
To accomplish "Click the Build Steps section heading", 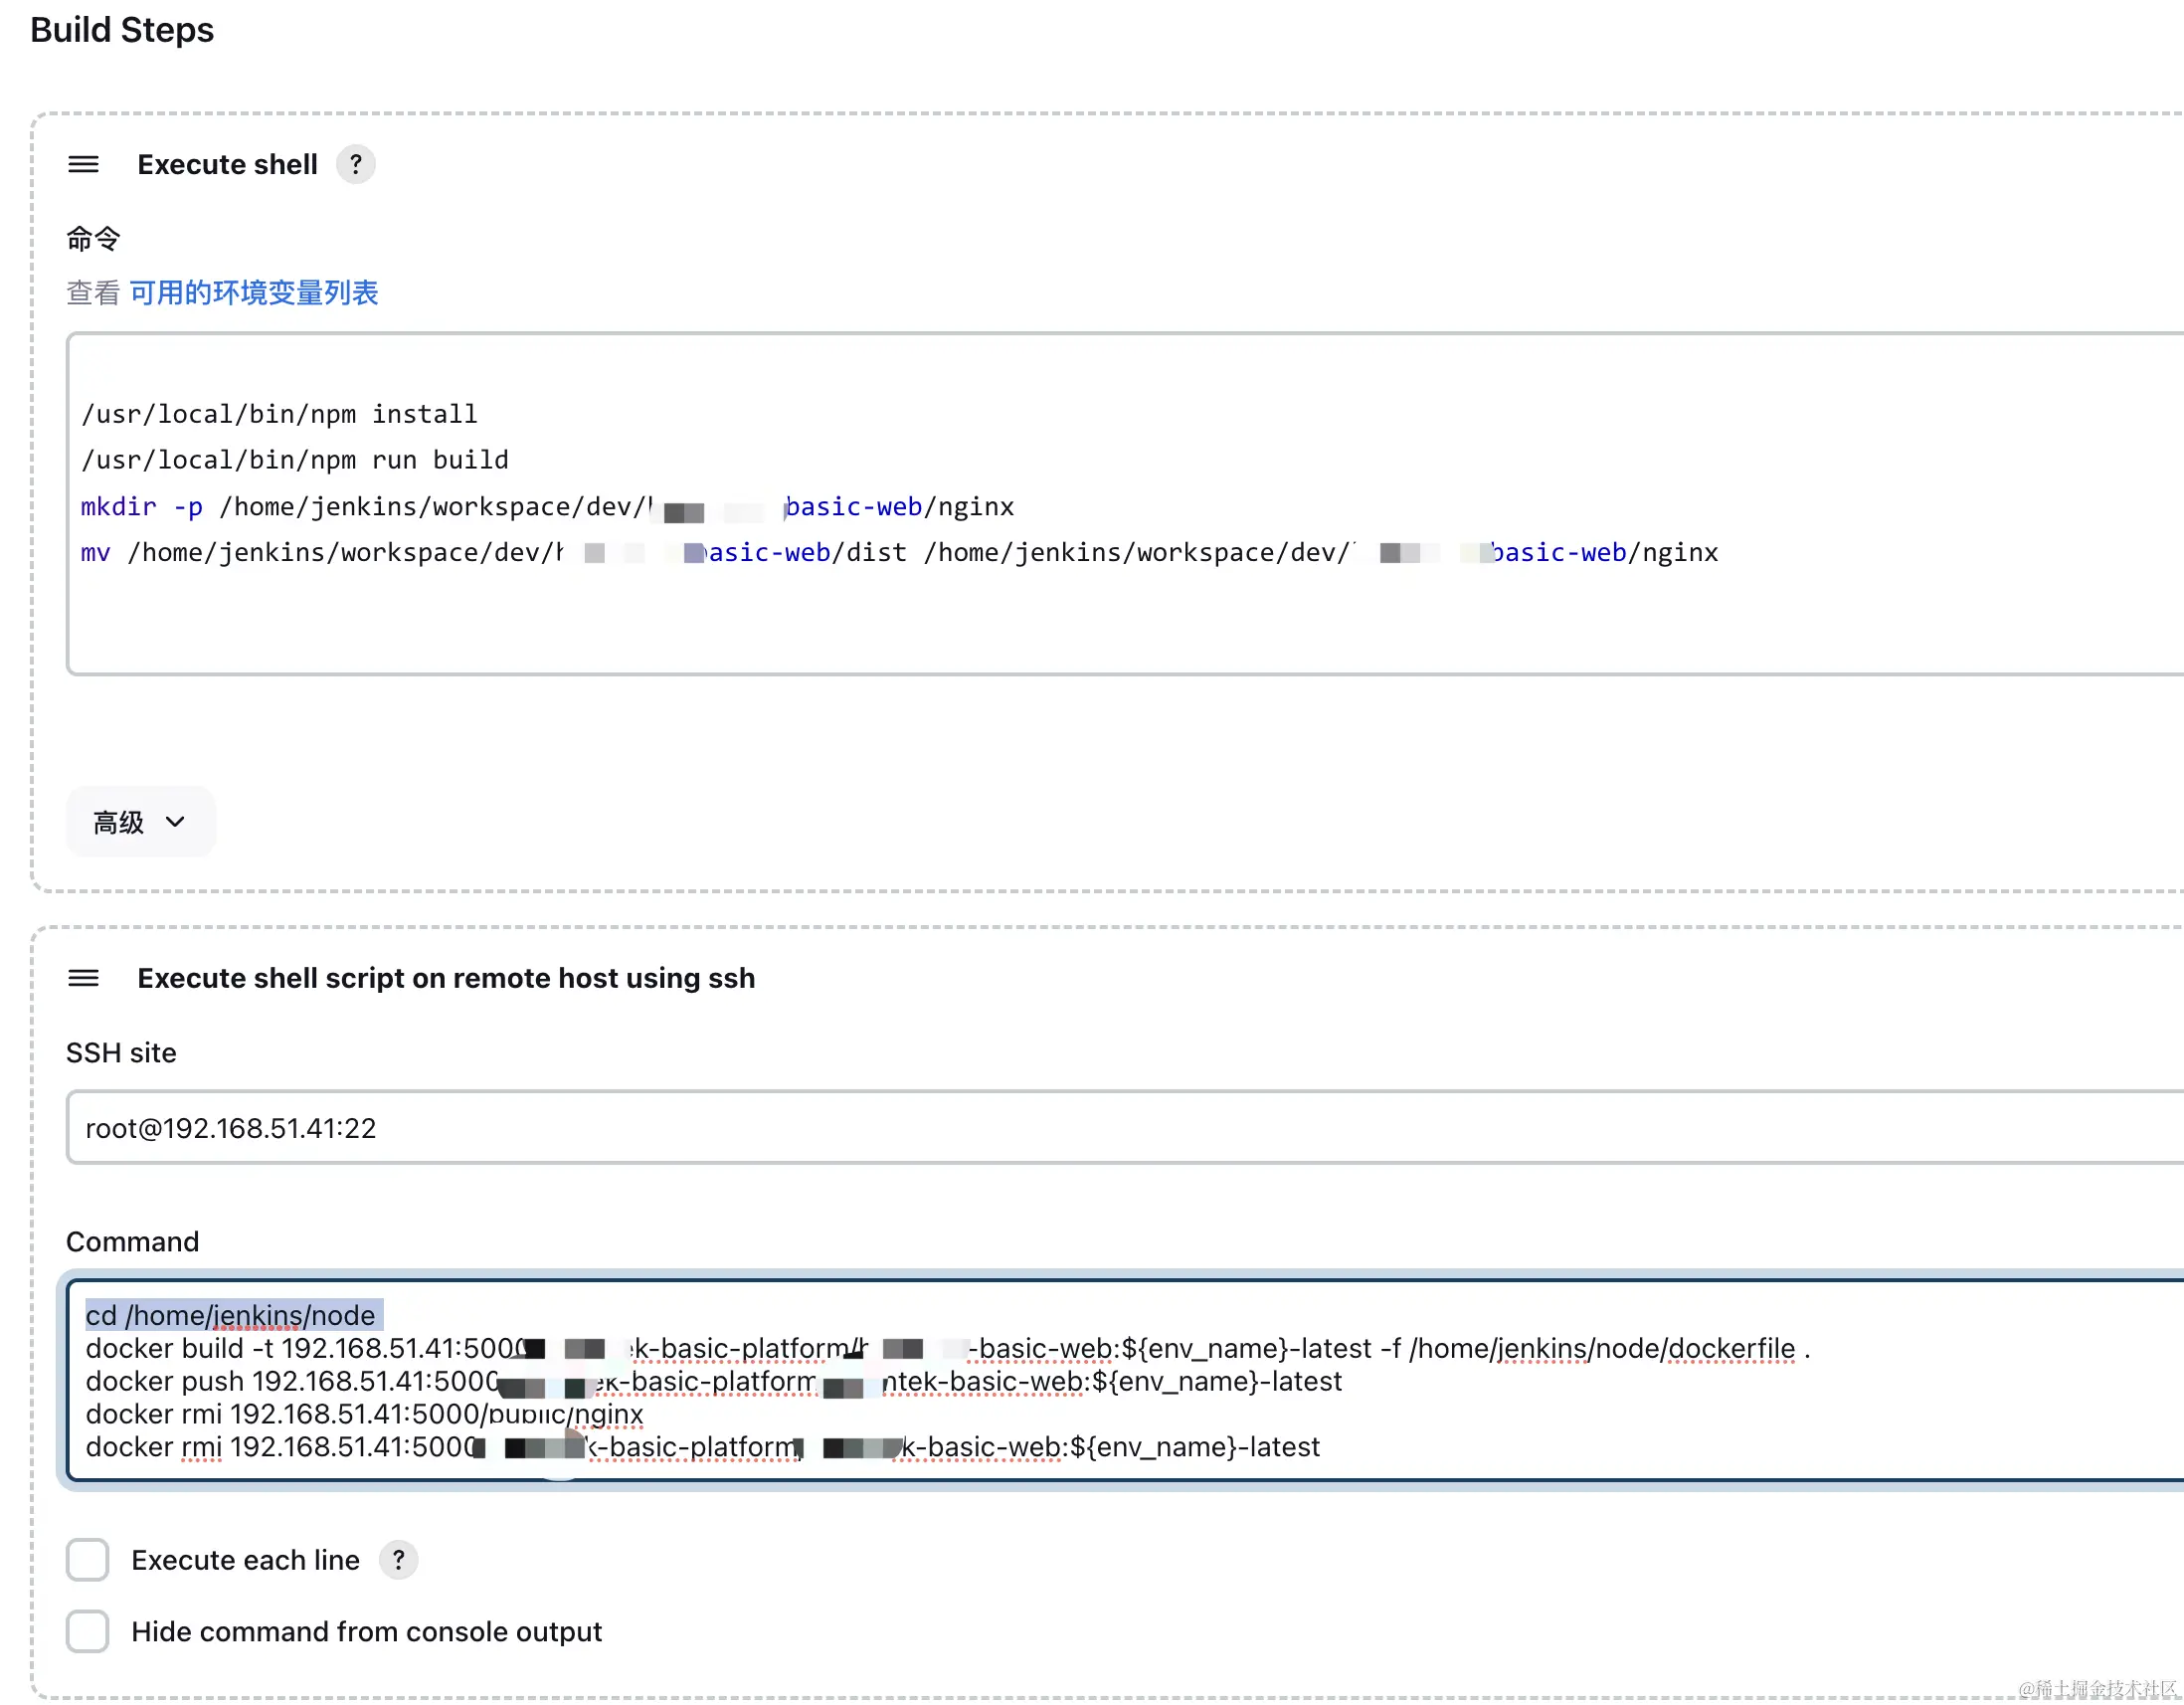I will (x=122, y=30).
